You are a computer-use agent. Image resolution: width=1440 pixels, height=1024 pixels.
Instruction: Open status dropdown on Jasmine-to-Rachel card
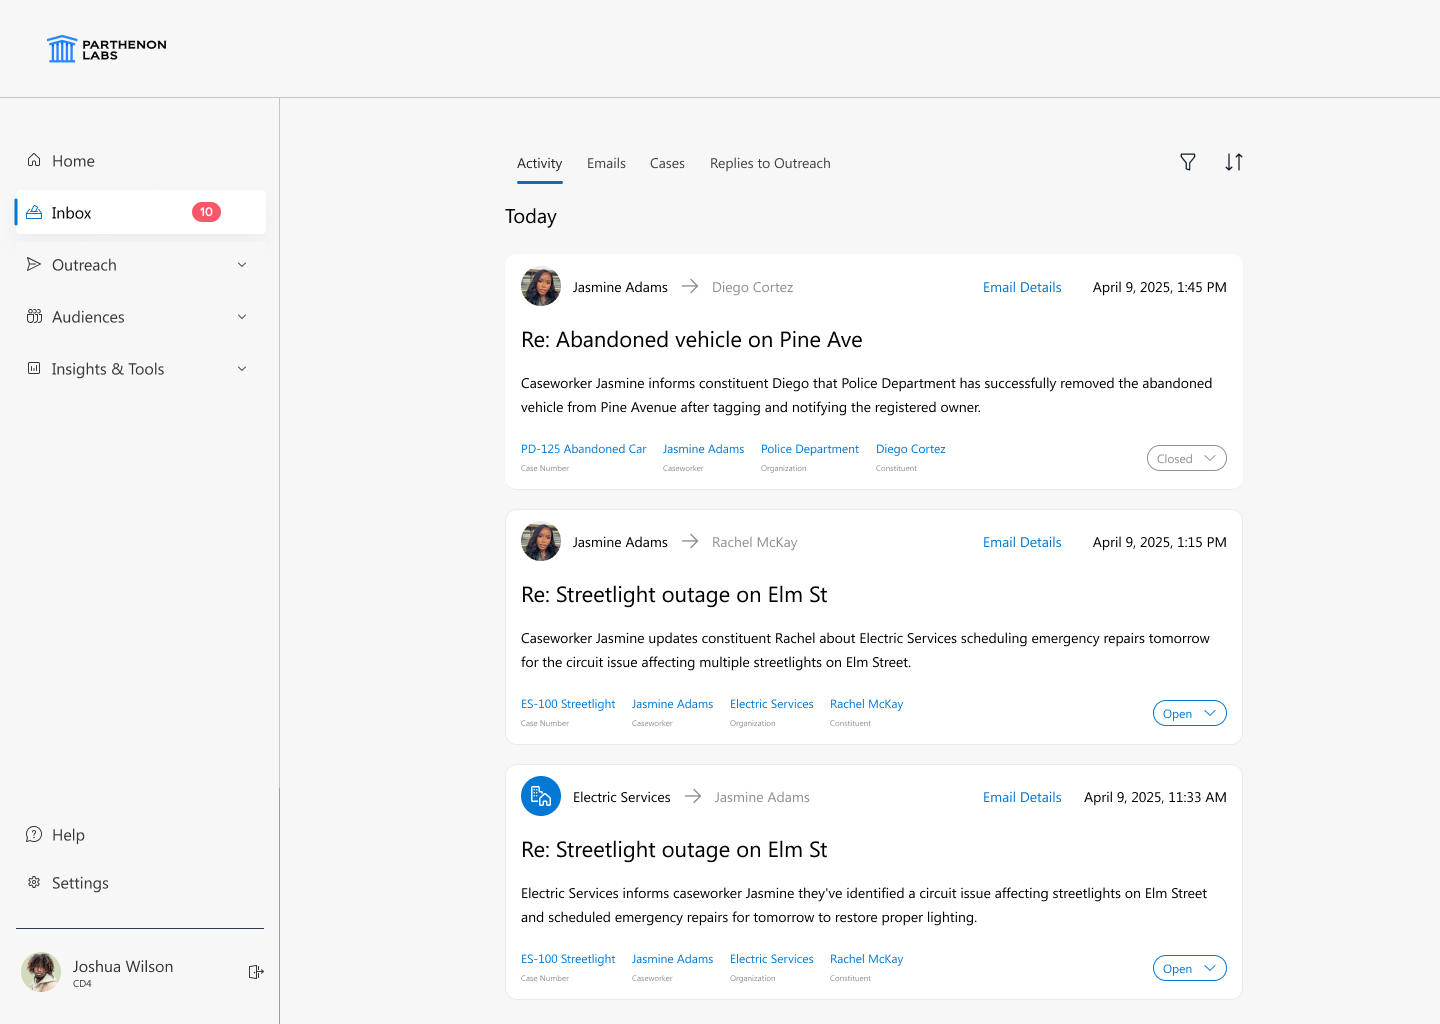(x=1190, y=713)
